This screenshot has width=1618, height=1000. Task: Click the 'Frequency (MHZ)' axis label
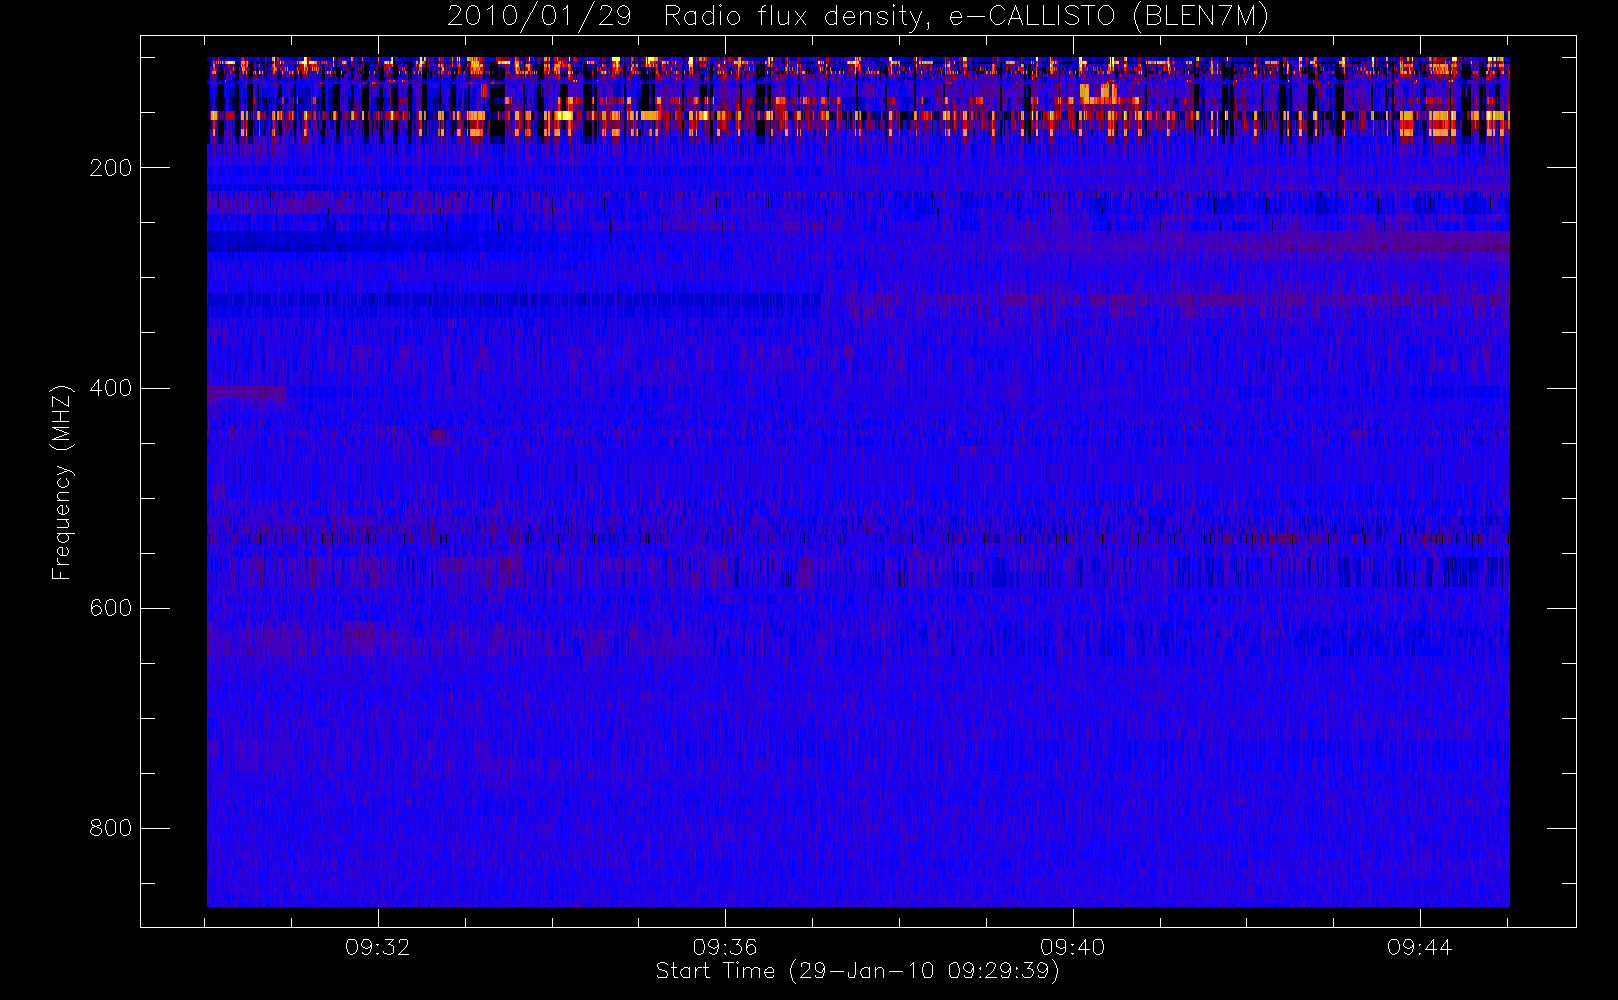point(62,482)
